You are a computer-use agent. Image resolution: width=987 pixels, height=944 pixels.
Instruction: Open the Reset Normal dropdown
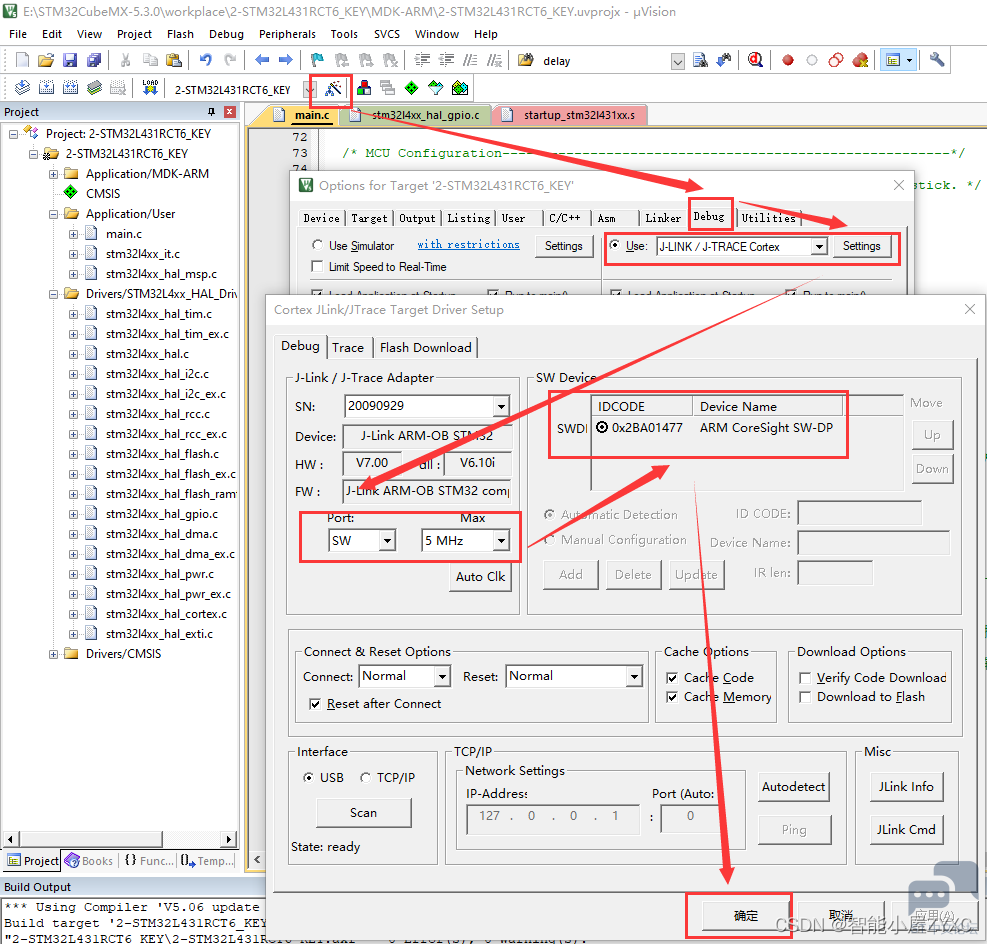(x=634, y=677)
